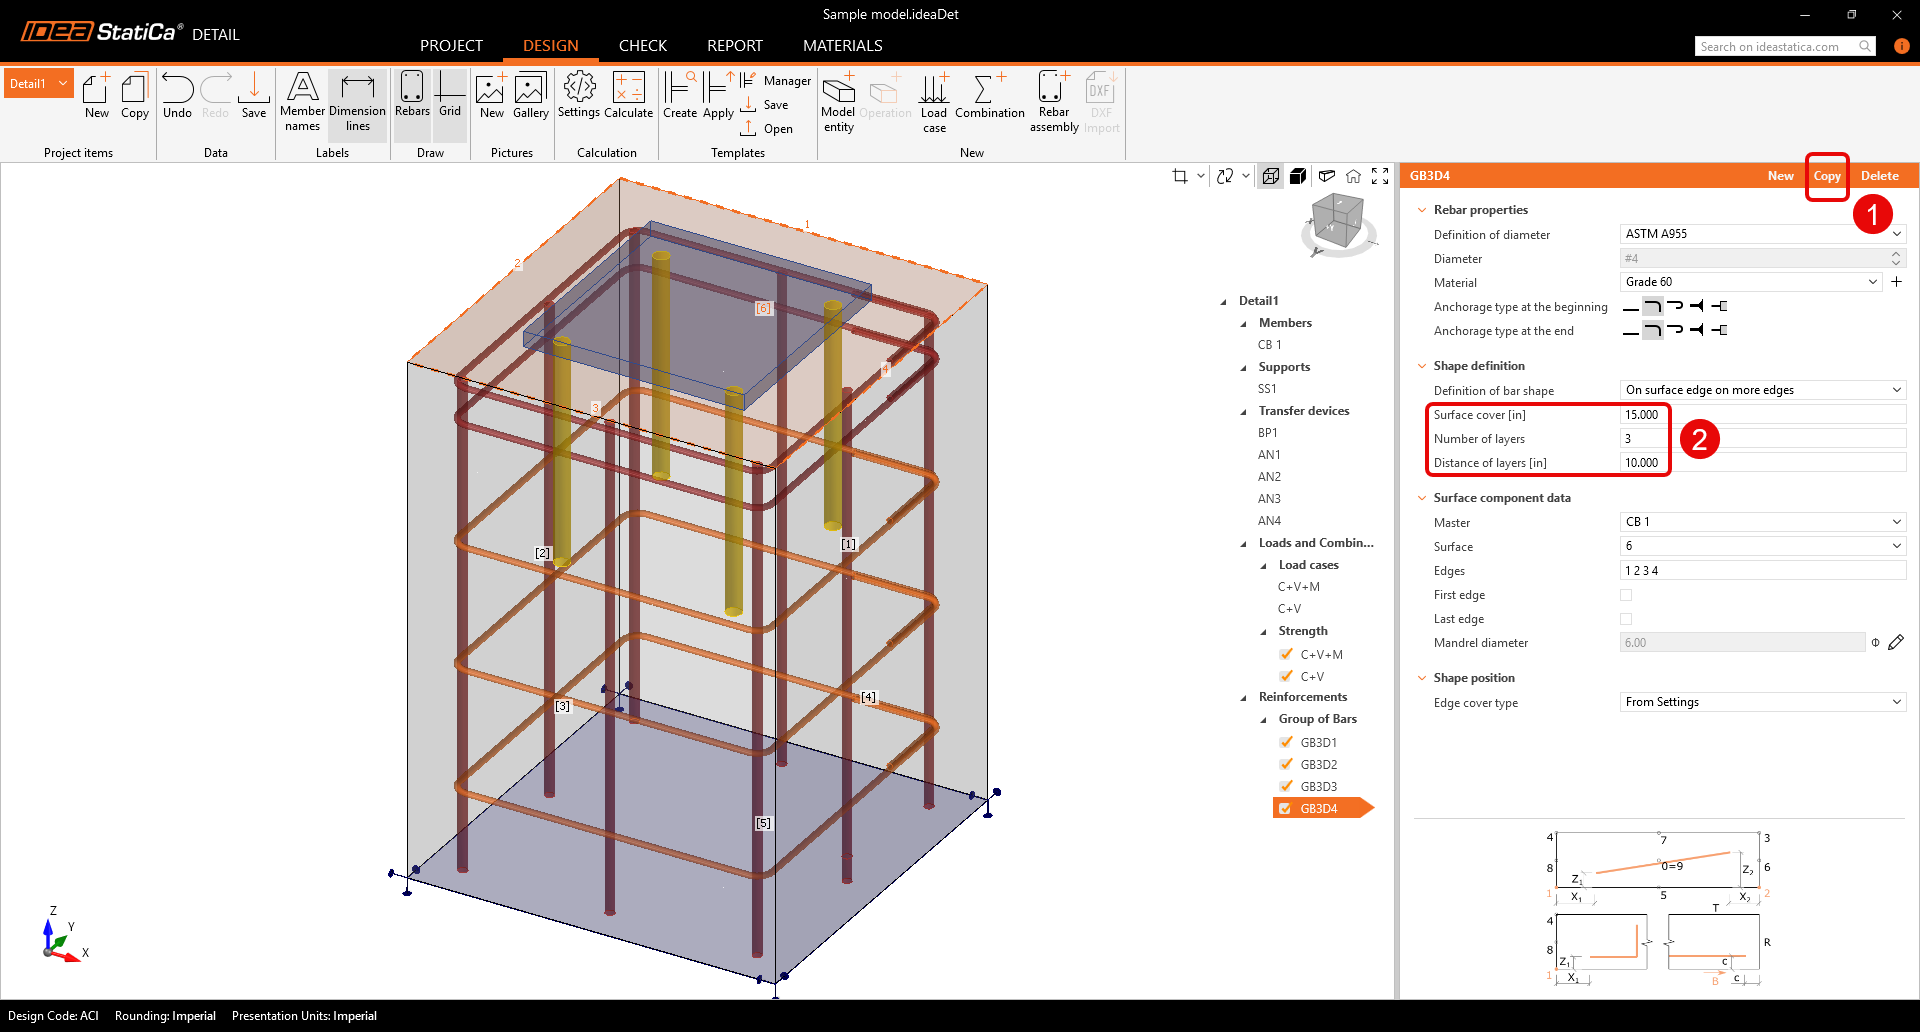Click the Calculate icon
This screenshot has width=1920, height=1032.
coord(628,95)
